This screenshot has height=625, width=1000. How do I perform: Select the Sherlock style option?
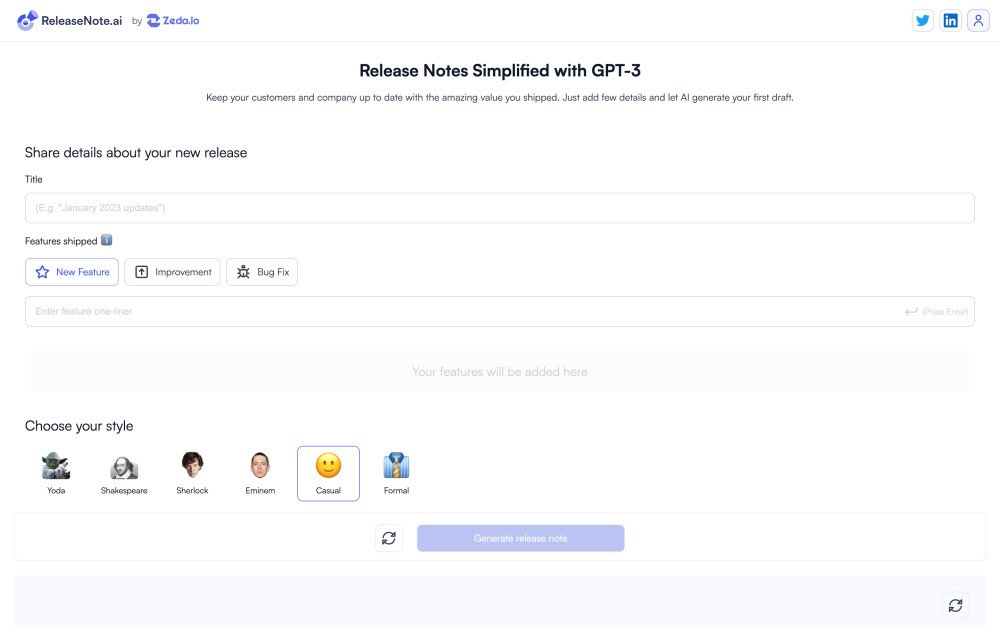tap(192, 466)
